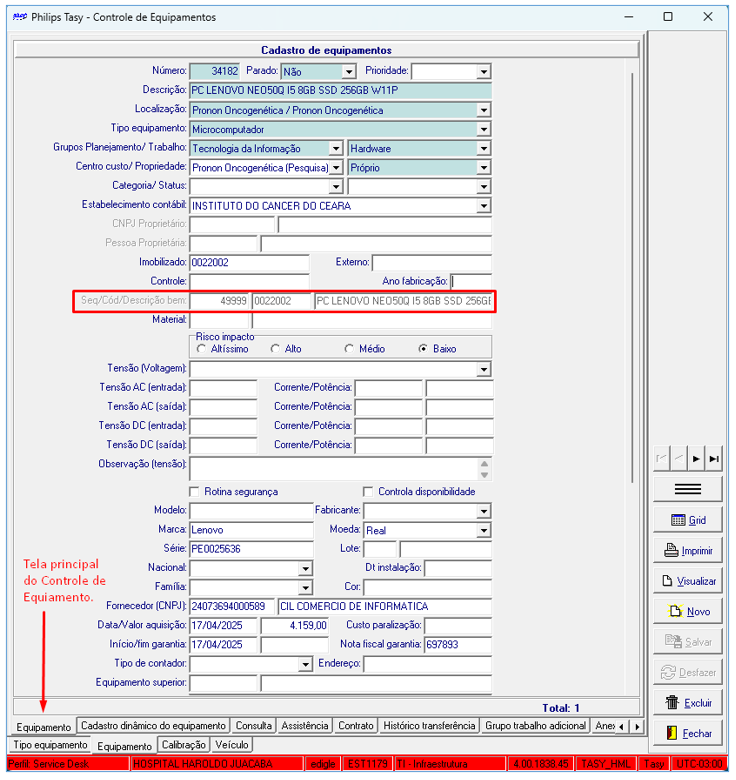The height and width of the screenshot is (780, 736).
Task: Switch to bottom Tipo equipamento tab
Action: coord(50,745)
